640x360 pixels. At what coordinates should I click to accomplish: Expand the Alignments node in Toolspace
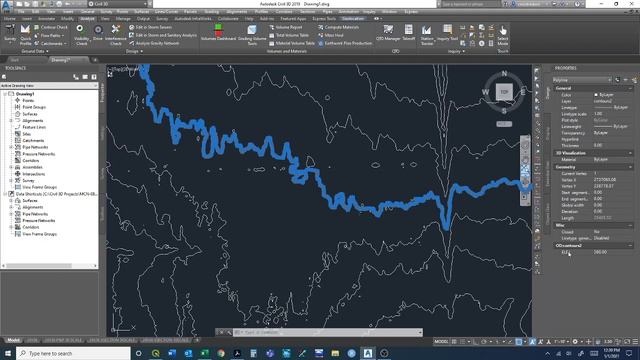[x=11, y=121]
